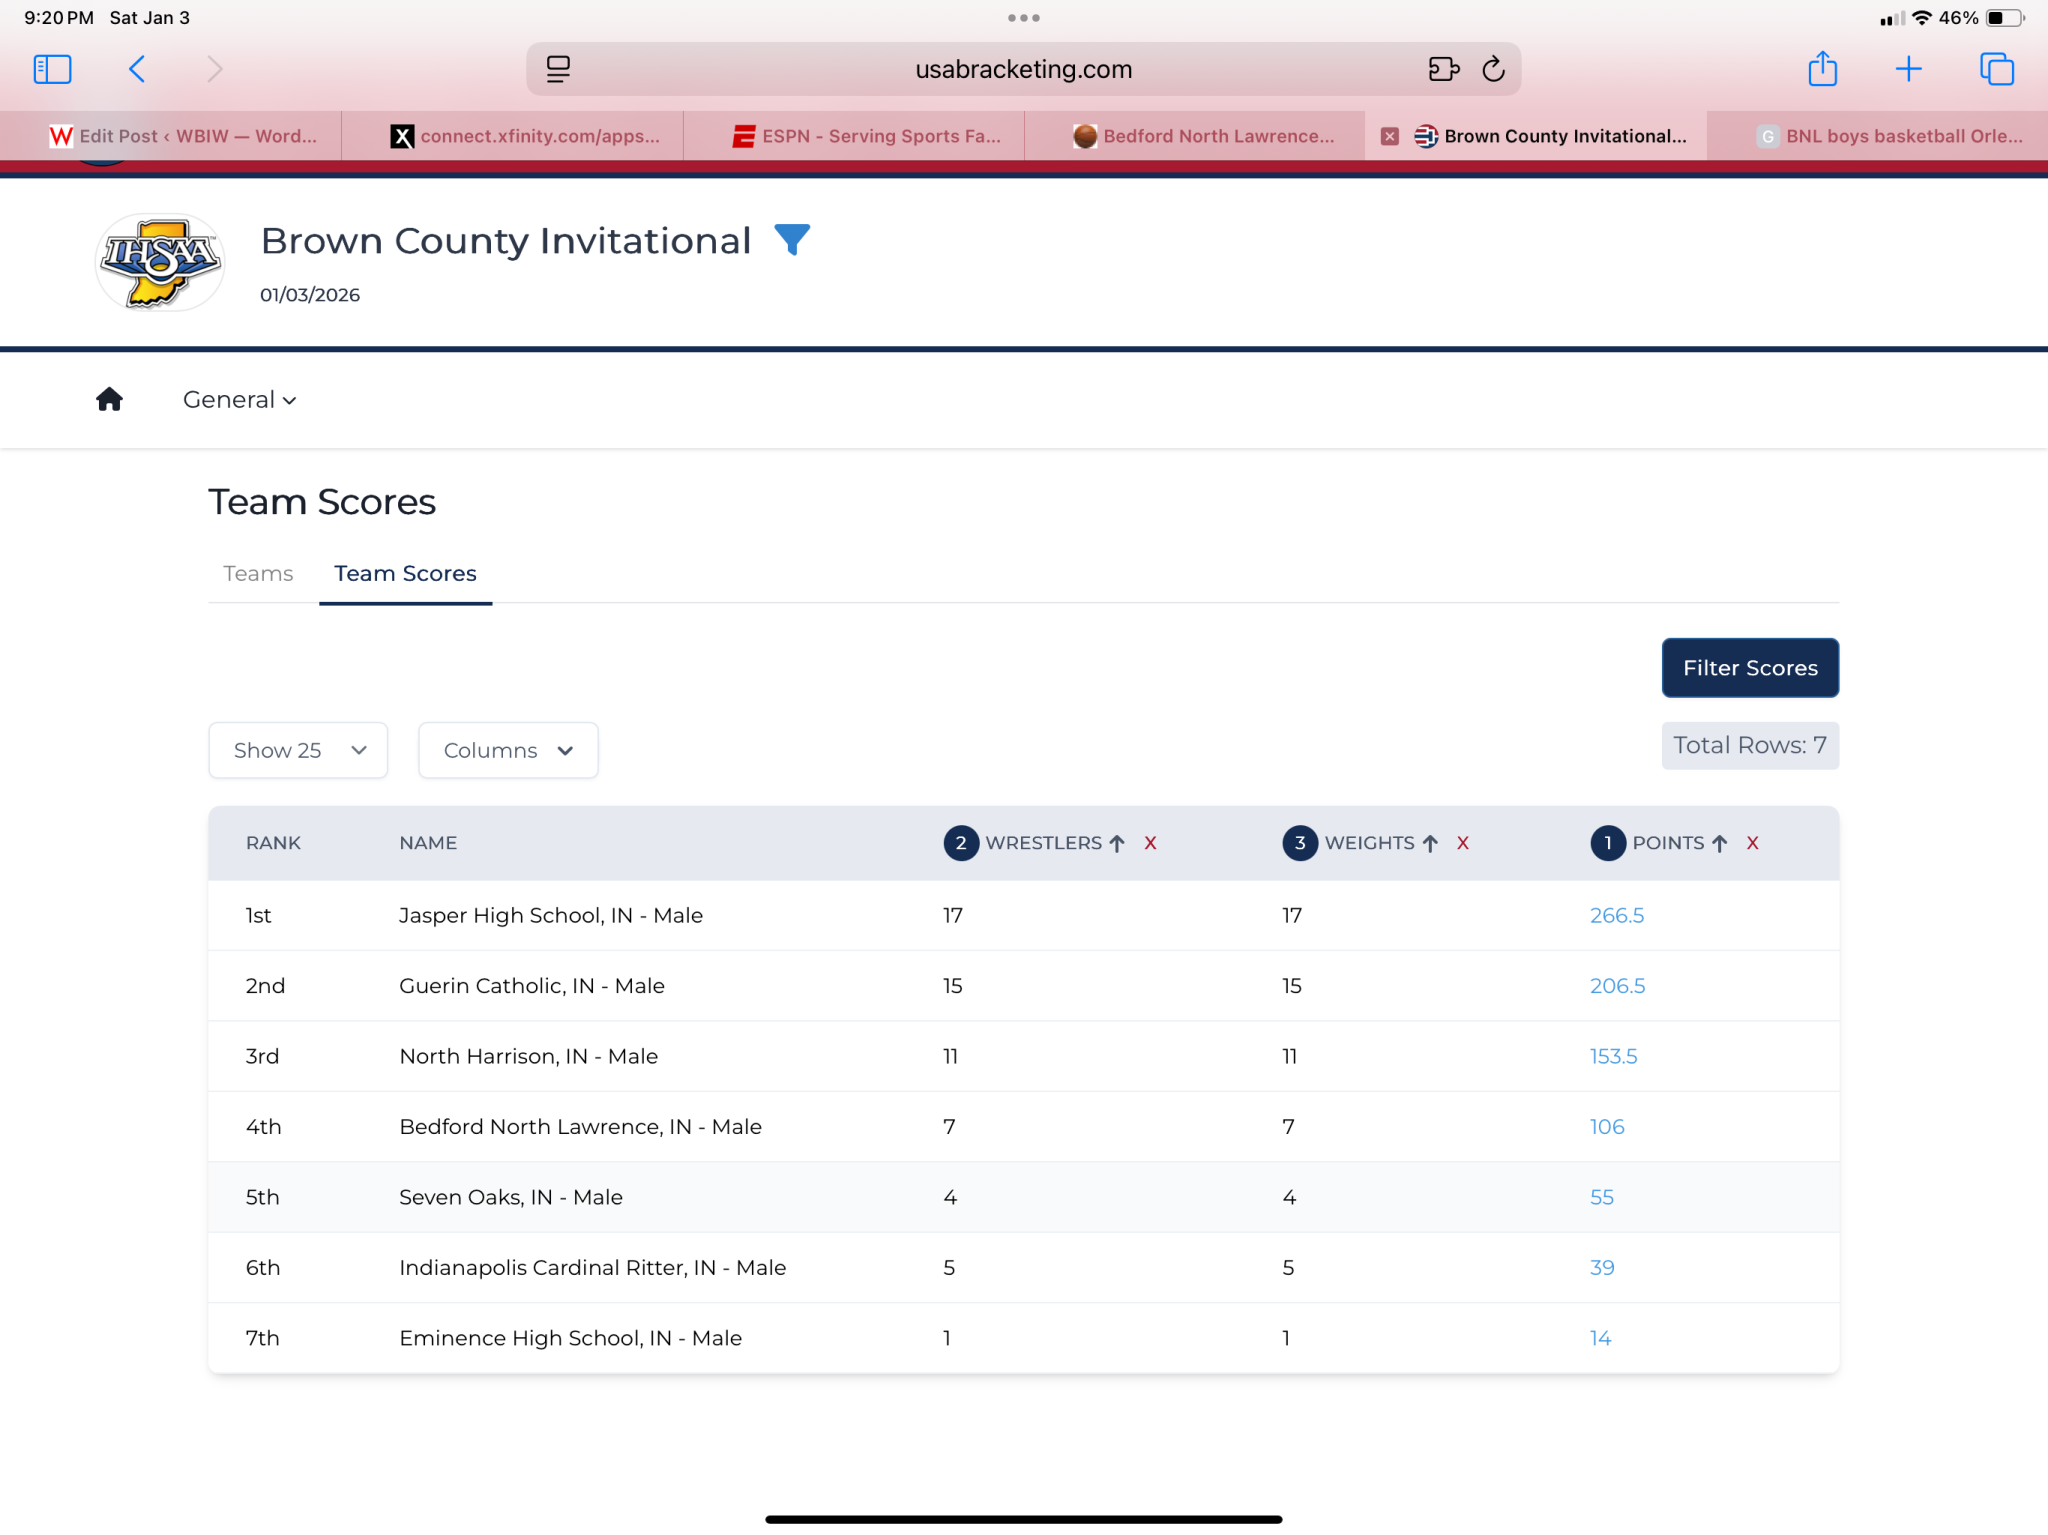Screen dimensions: 2048x1535
Task: Open Bedford North Lawrence's 106 points link
Action: tap(1606, 1126)
